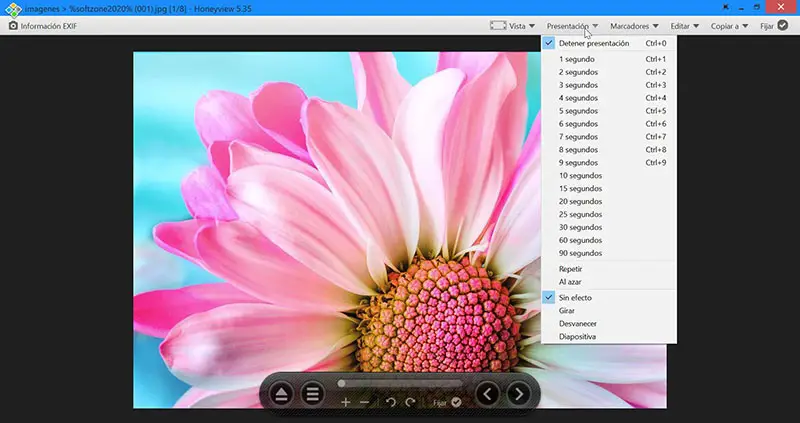The width and height of the screenshot is (800, 423).
Task: Rotate image counterclockwise
Action: click(x=391, y=403)
